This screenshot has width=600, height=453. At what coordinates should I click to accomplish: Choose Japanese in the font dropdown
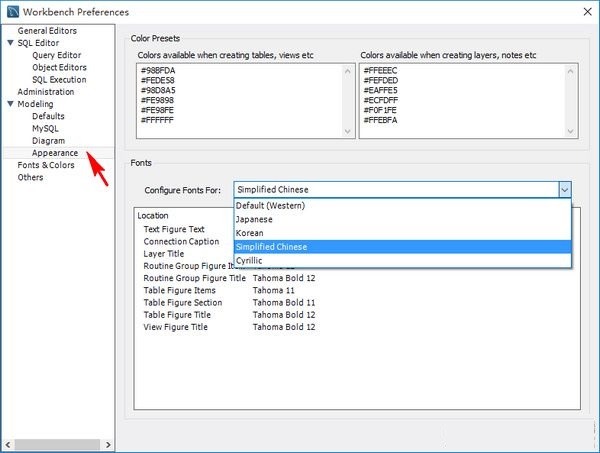(x=256, y=219)
